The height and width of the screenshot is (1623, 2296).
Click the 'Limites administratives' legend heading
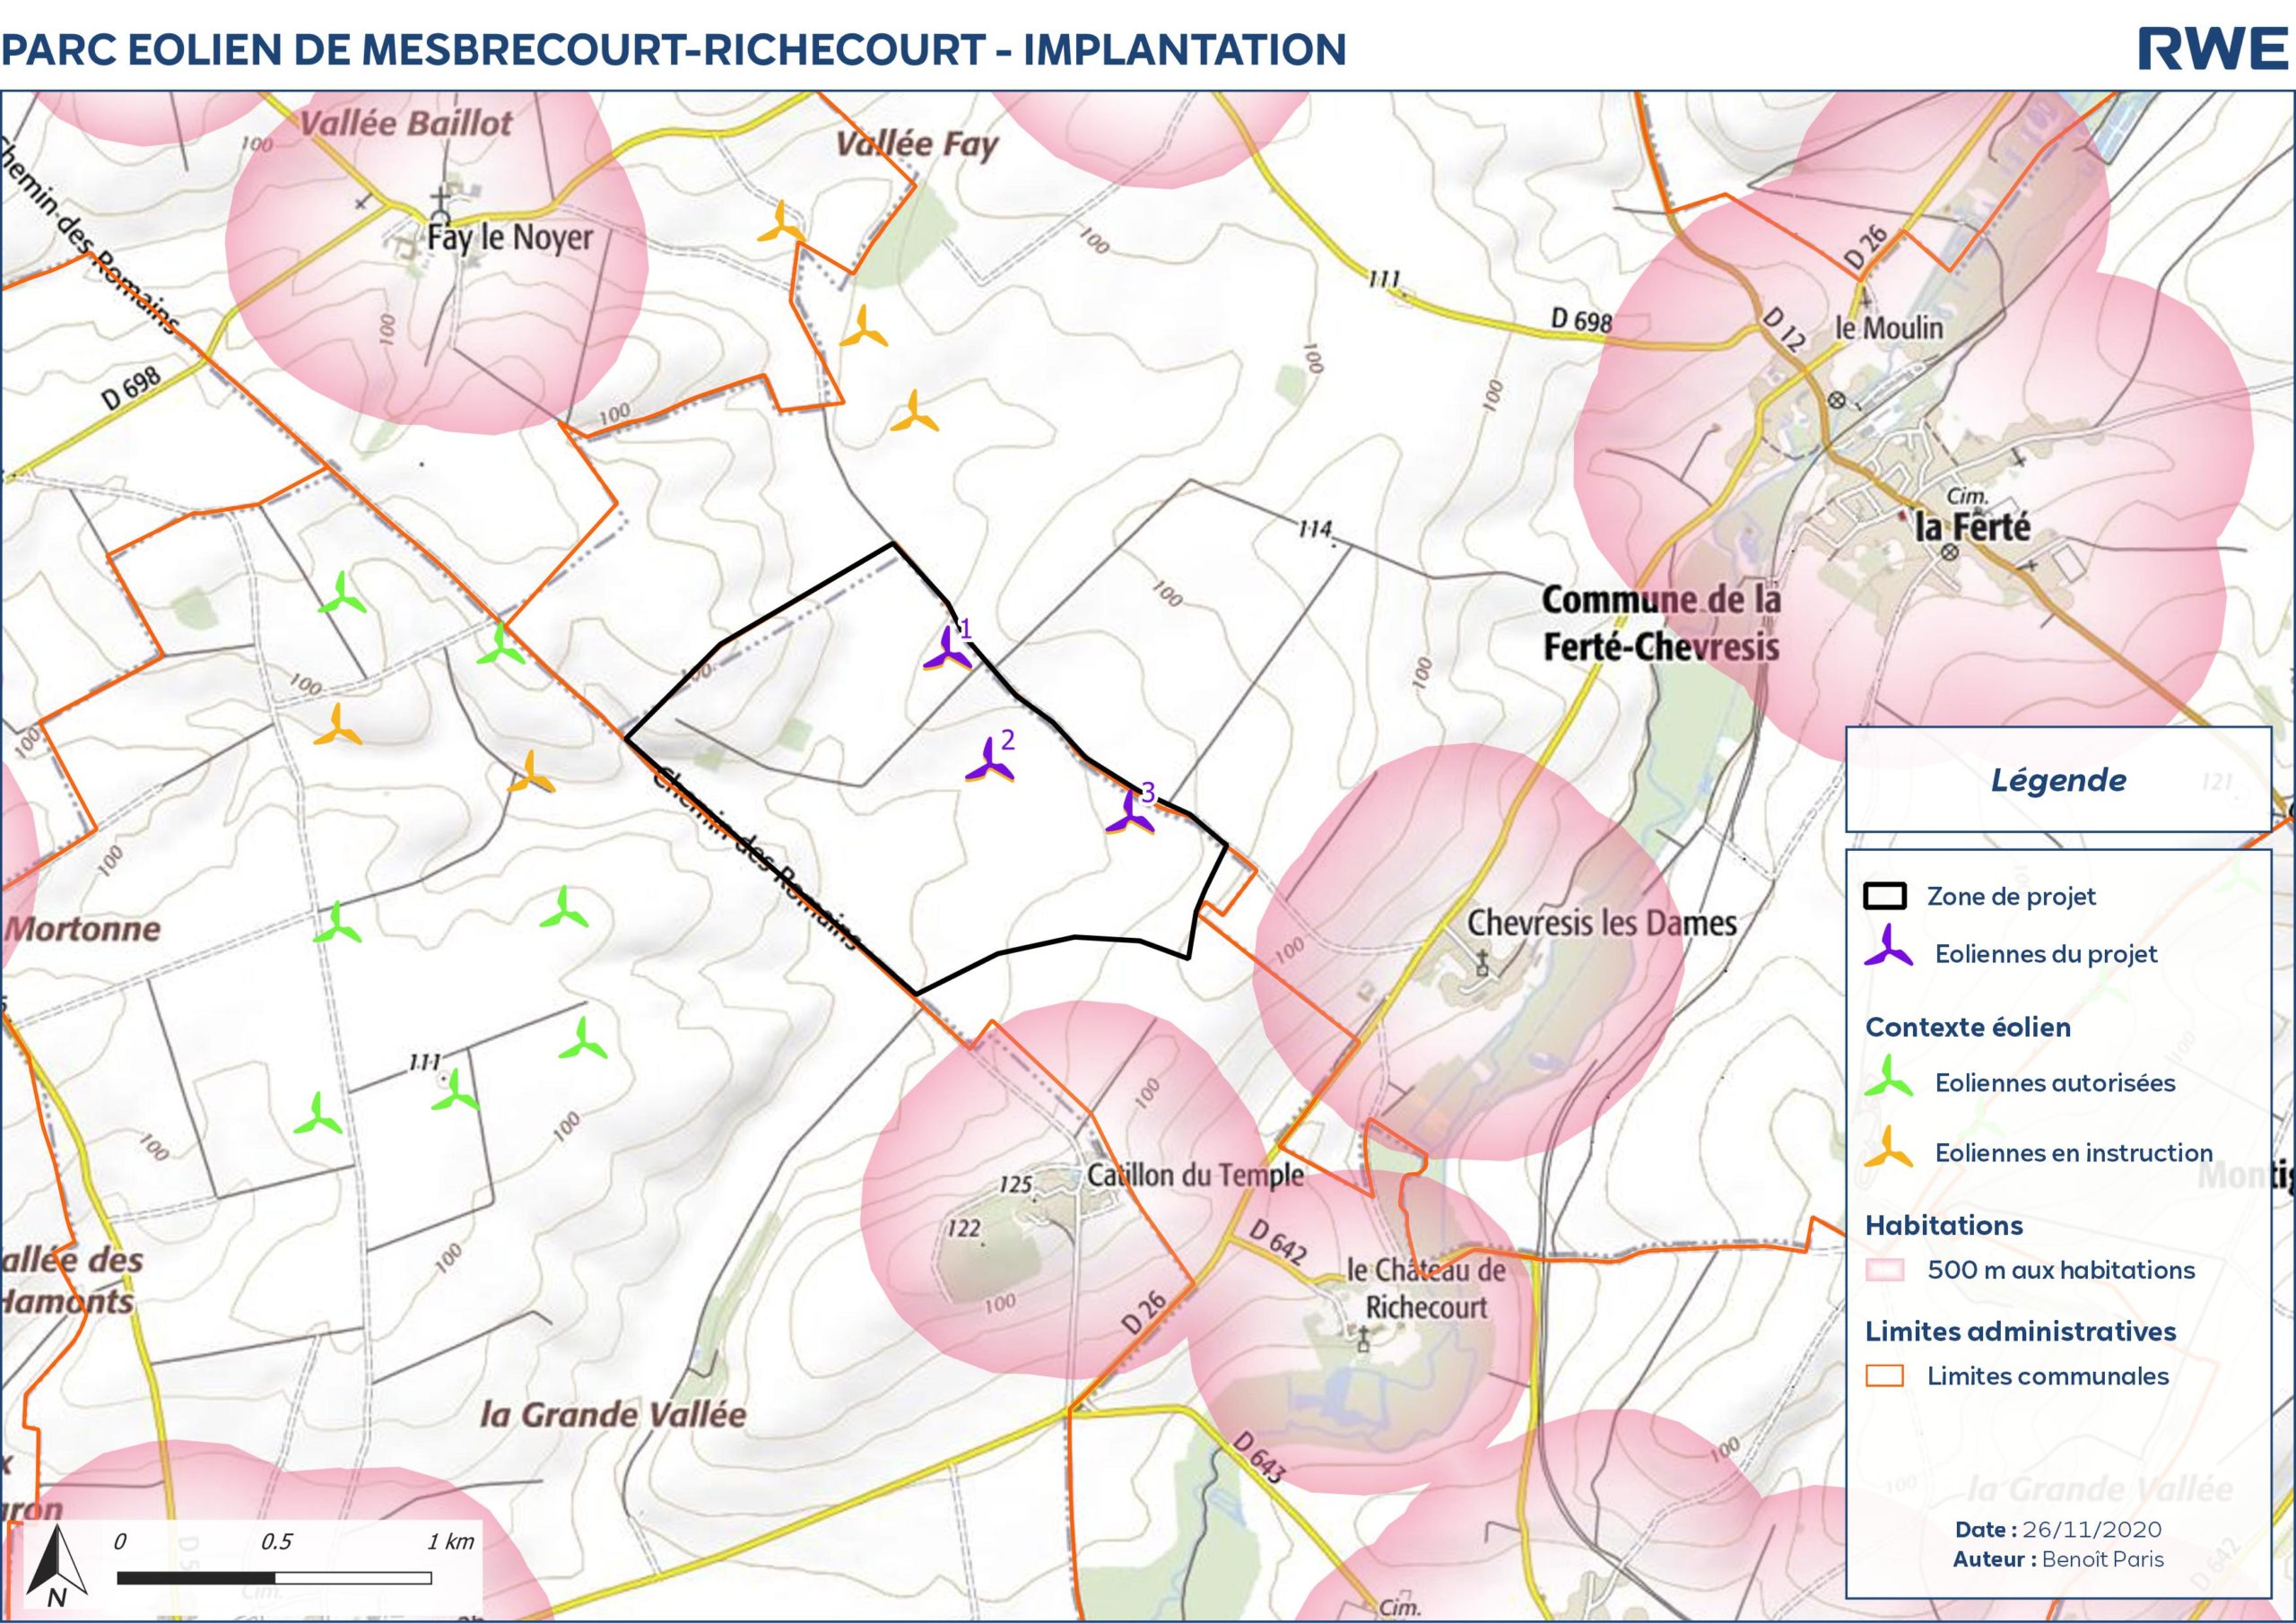pos(2021,1331)
